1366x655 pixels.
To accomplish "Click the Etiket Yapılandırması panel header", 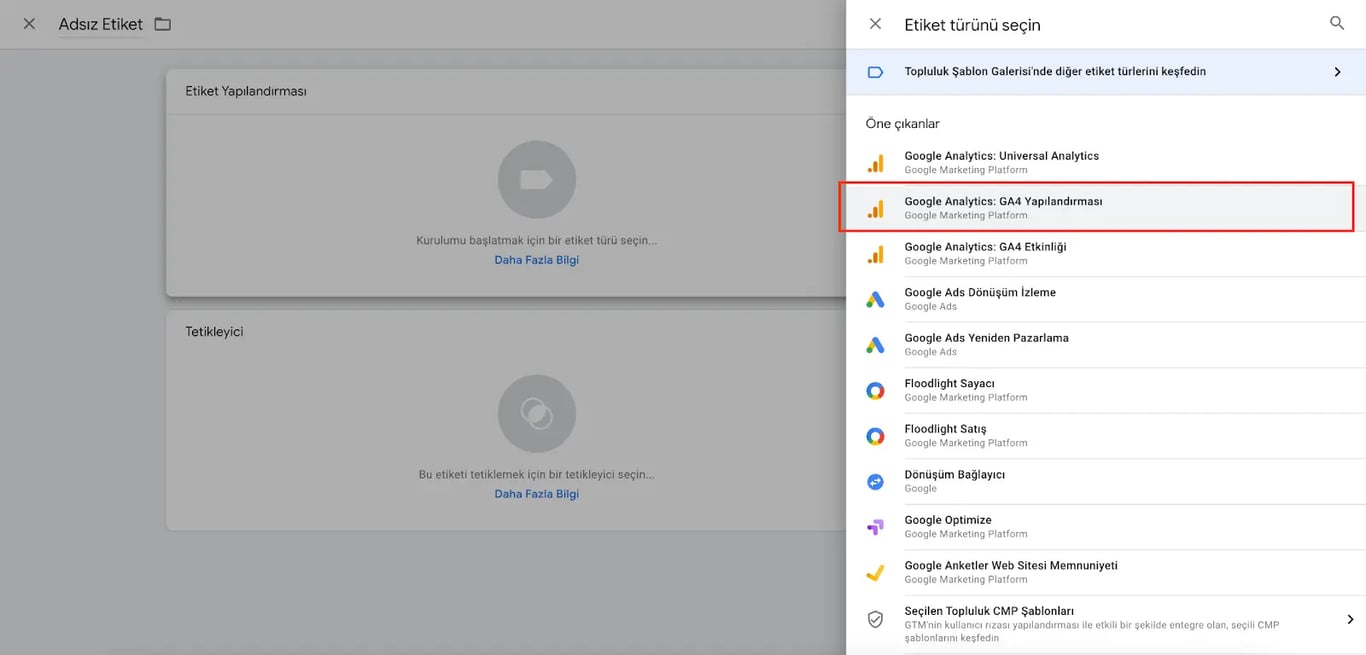I will coord(244,90).
